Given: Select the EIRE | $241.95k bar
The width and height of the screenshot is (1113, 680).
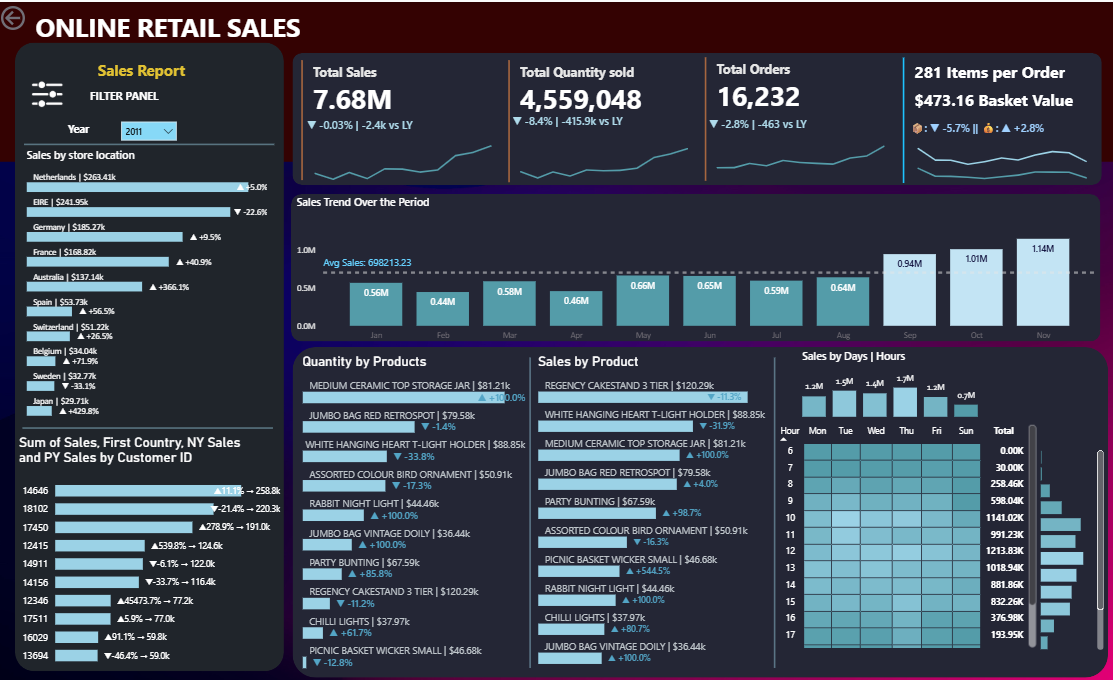Looking at the screenshot, I should coord(128,212).
